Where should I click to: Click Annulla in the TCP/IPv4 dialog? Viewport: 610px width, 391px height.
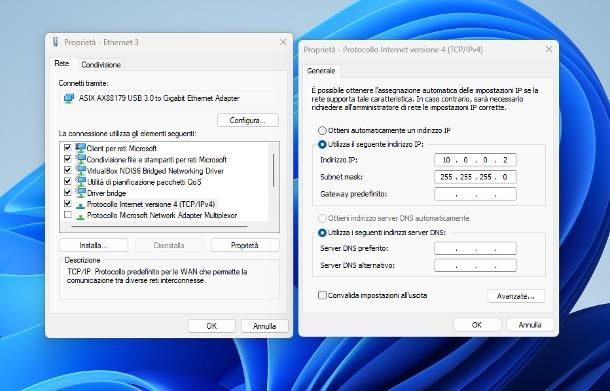530,324
